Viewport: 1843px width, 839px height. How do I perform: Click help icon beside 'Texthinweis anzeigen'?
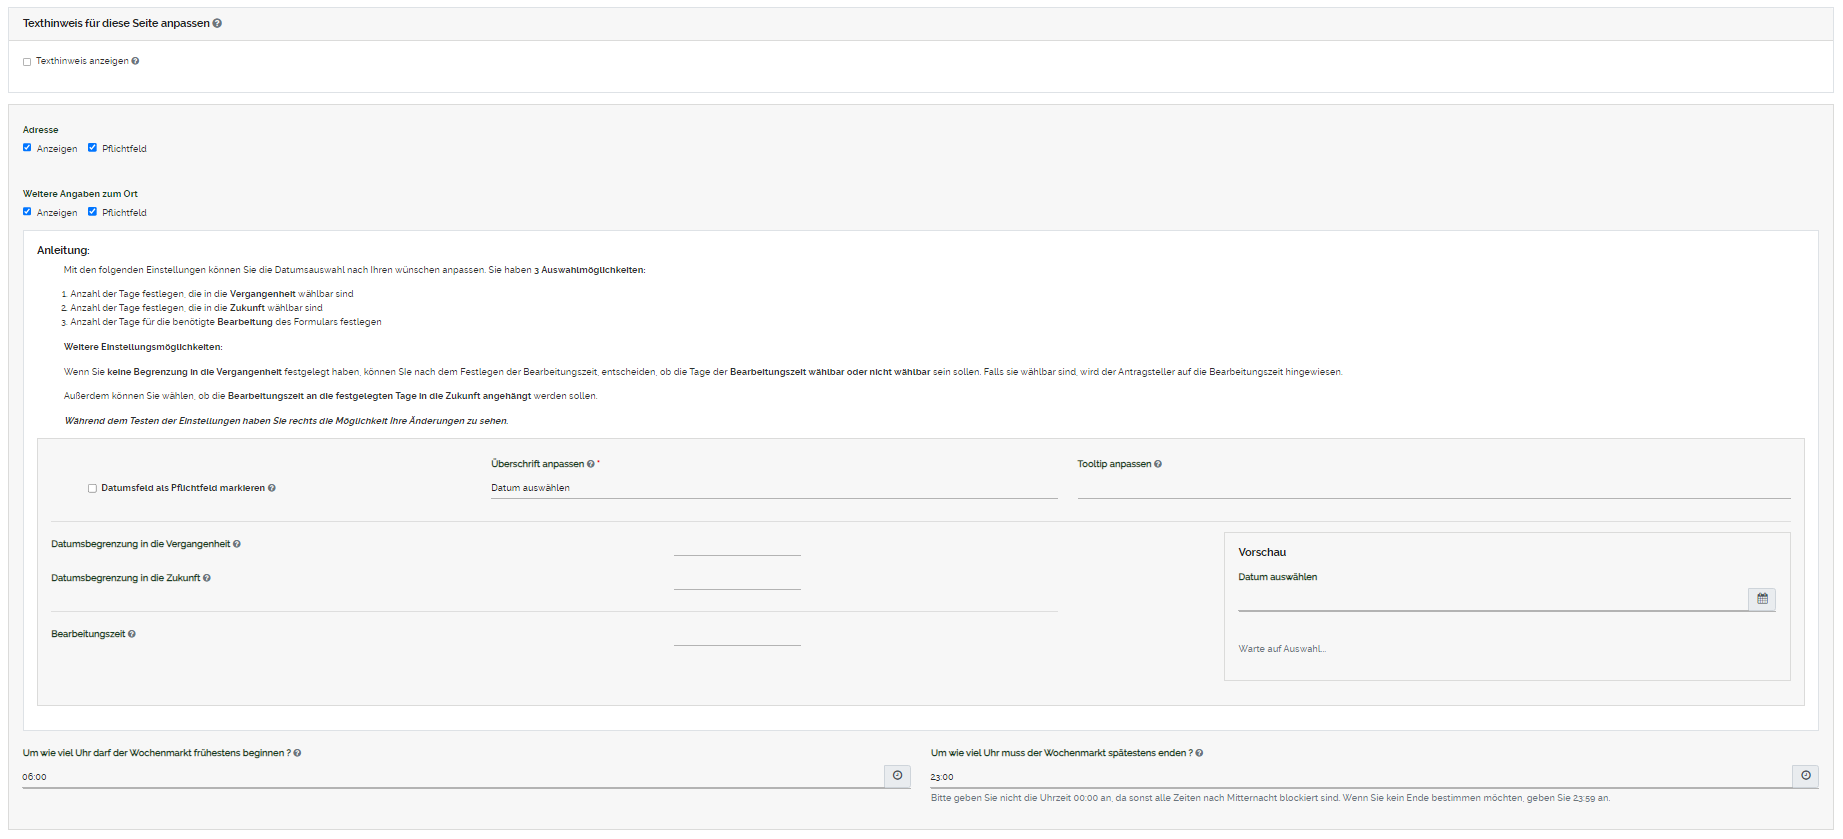(x=135, y=61)
